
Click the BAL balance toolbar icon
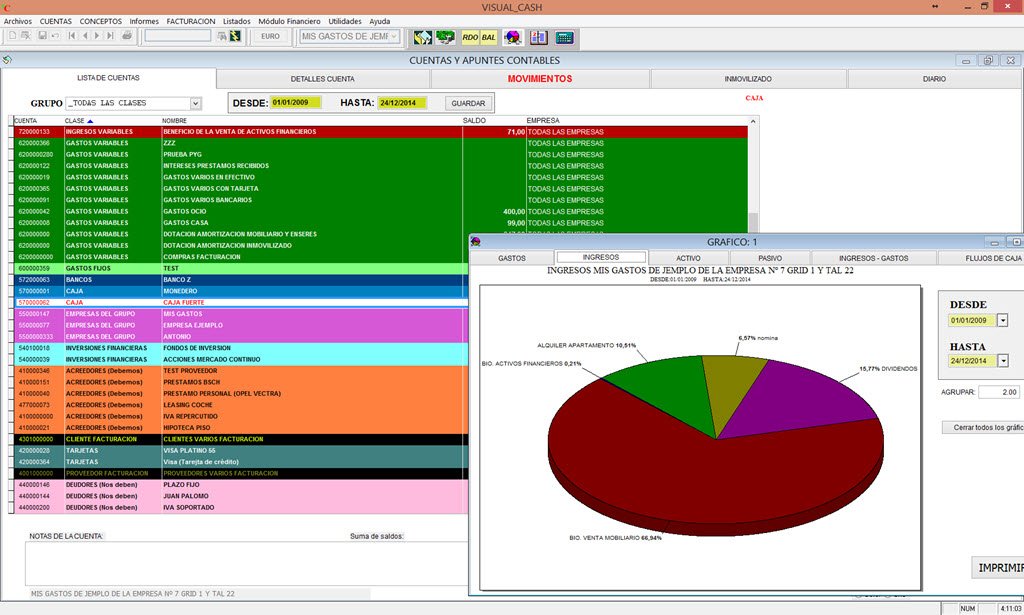tap(489, 37)
